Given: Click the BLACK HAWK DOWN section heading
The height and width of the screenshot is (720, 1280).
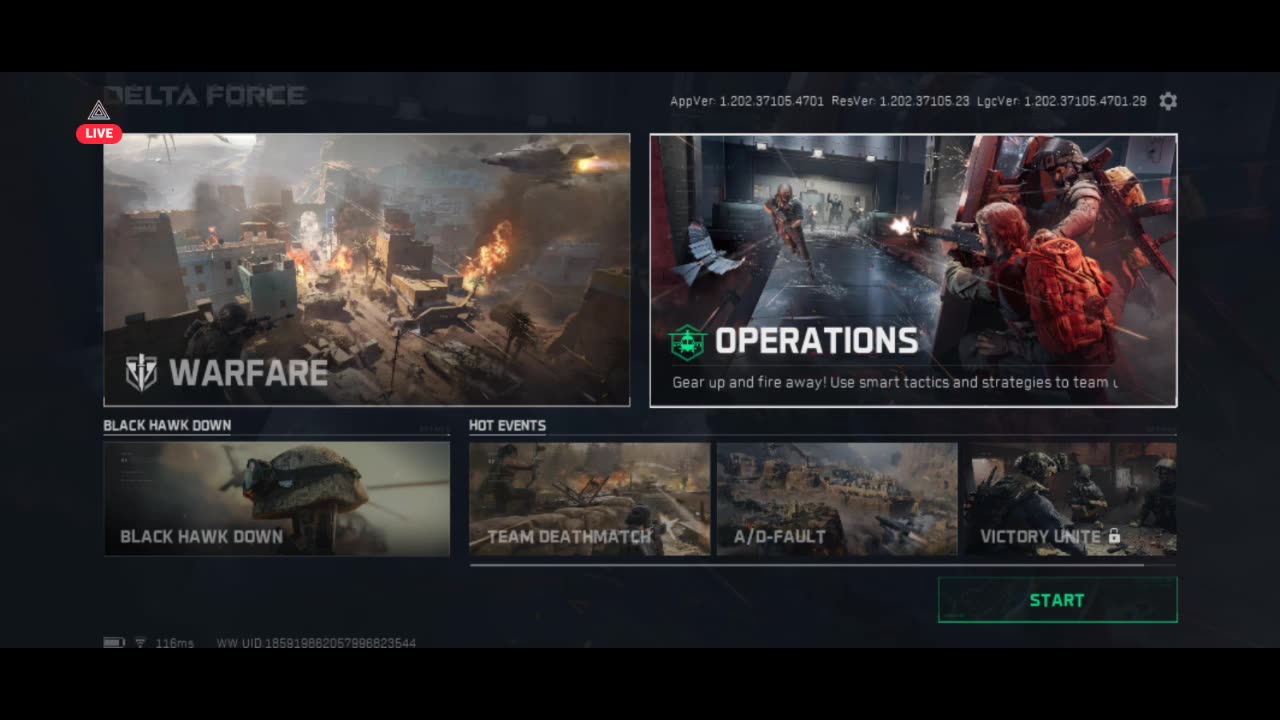Looking at the screenshot, I should (167, 425).
